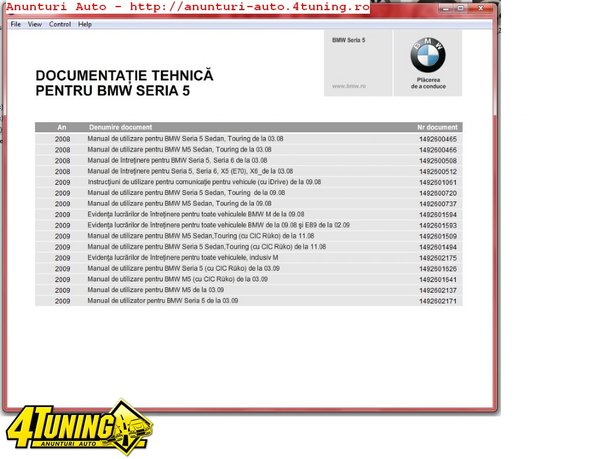This screenshot has height=459, width=610.
Task: Select document number 1492600508
Action: tap(438, 161)
